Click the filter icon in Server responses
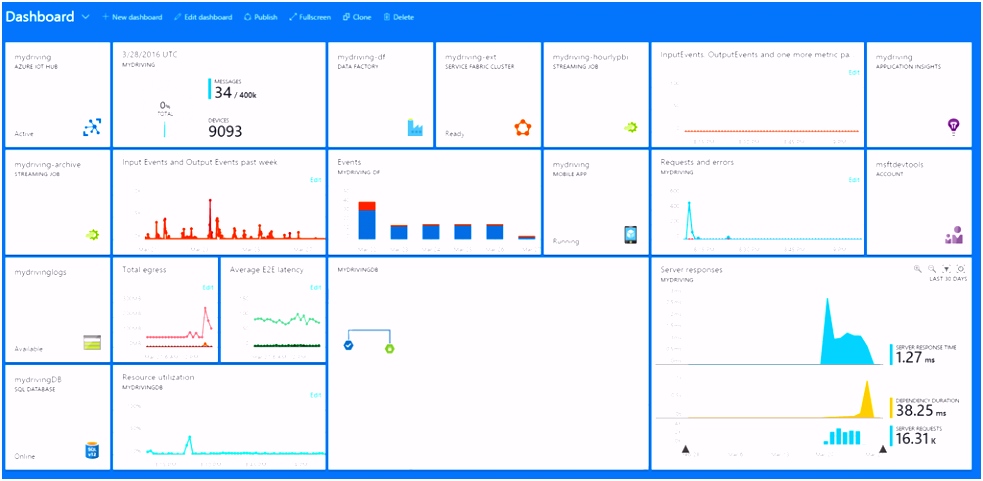This screenshot has height=481, width=983. 947,268
